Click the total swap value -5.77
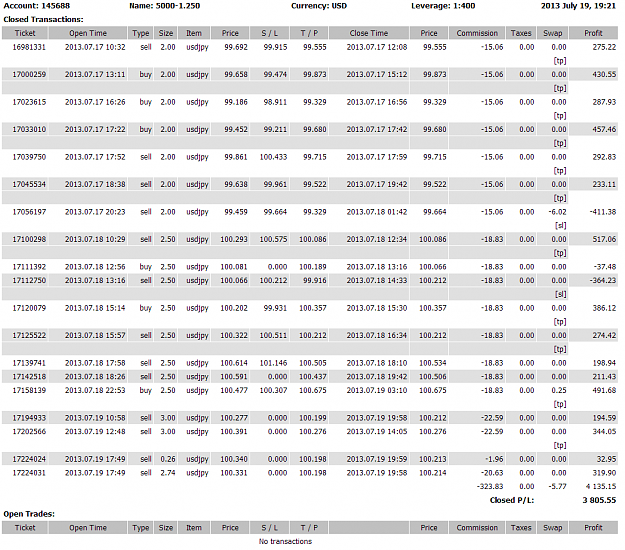This screenshot has width=625, height=550. click(557, 487)
